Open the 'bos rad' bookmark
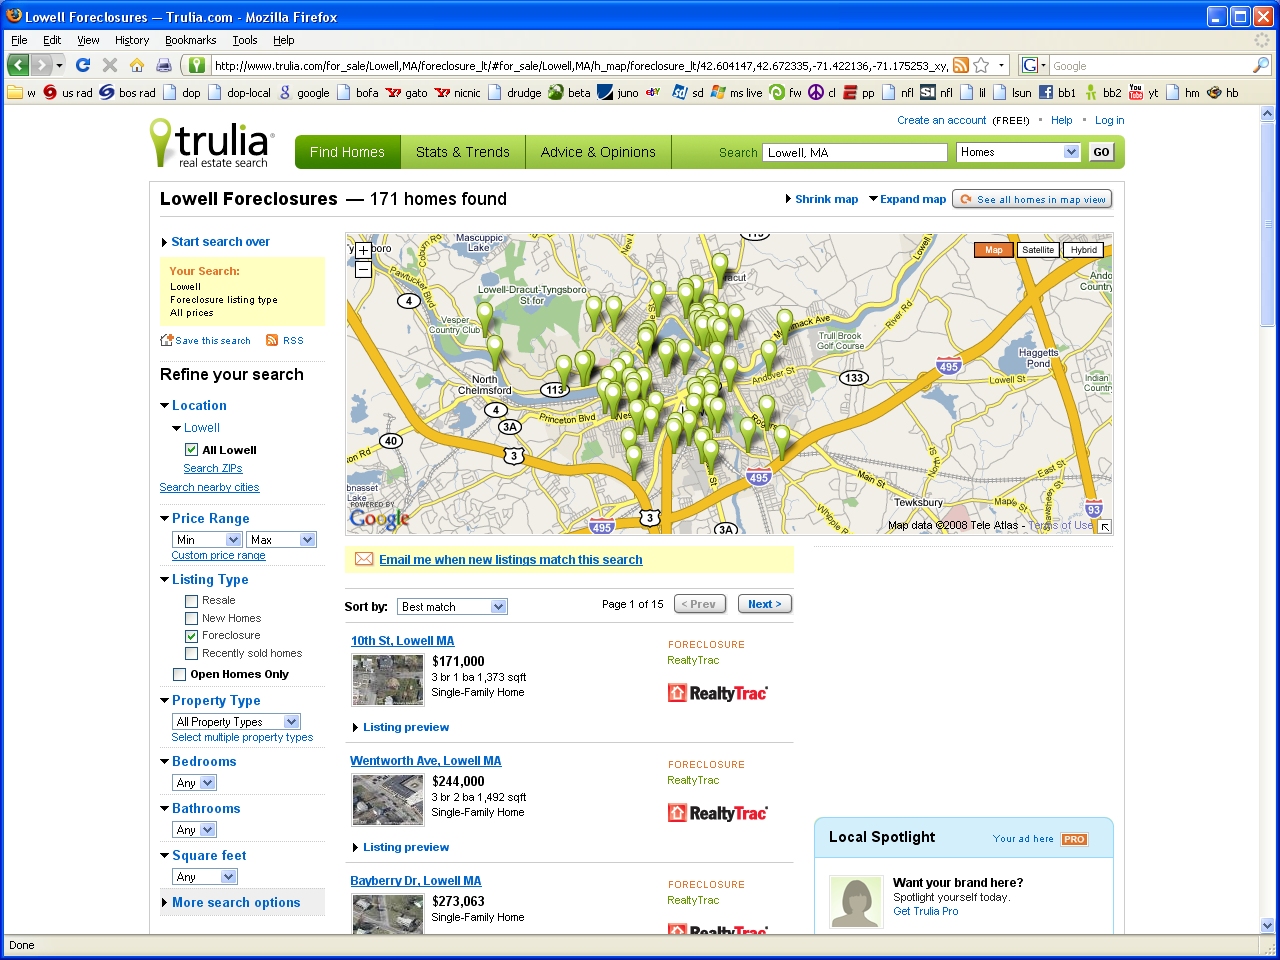The image size is (1280, 960). [127, 93]
